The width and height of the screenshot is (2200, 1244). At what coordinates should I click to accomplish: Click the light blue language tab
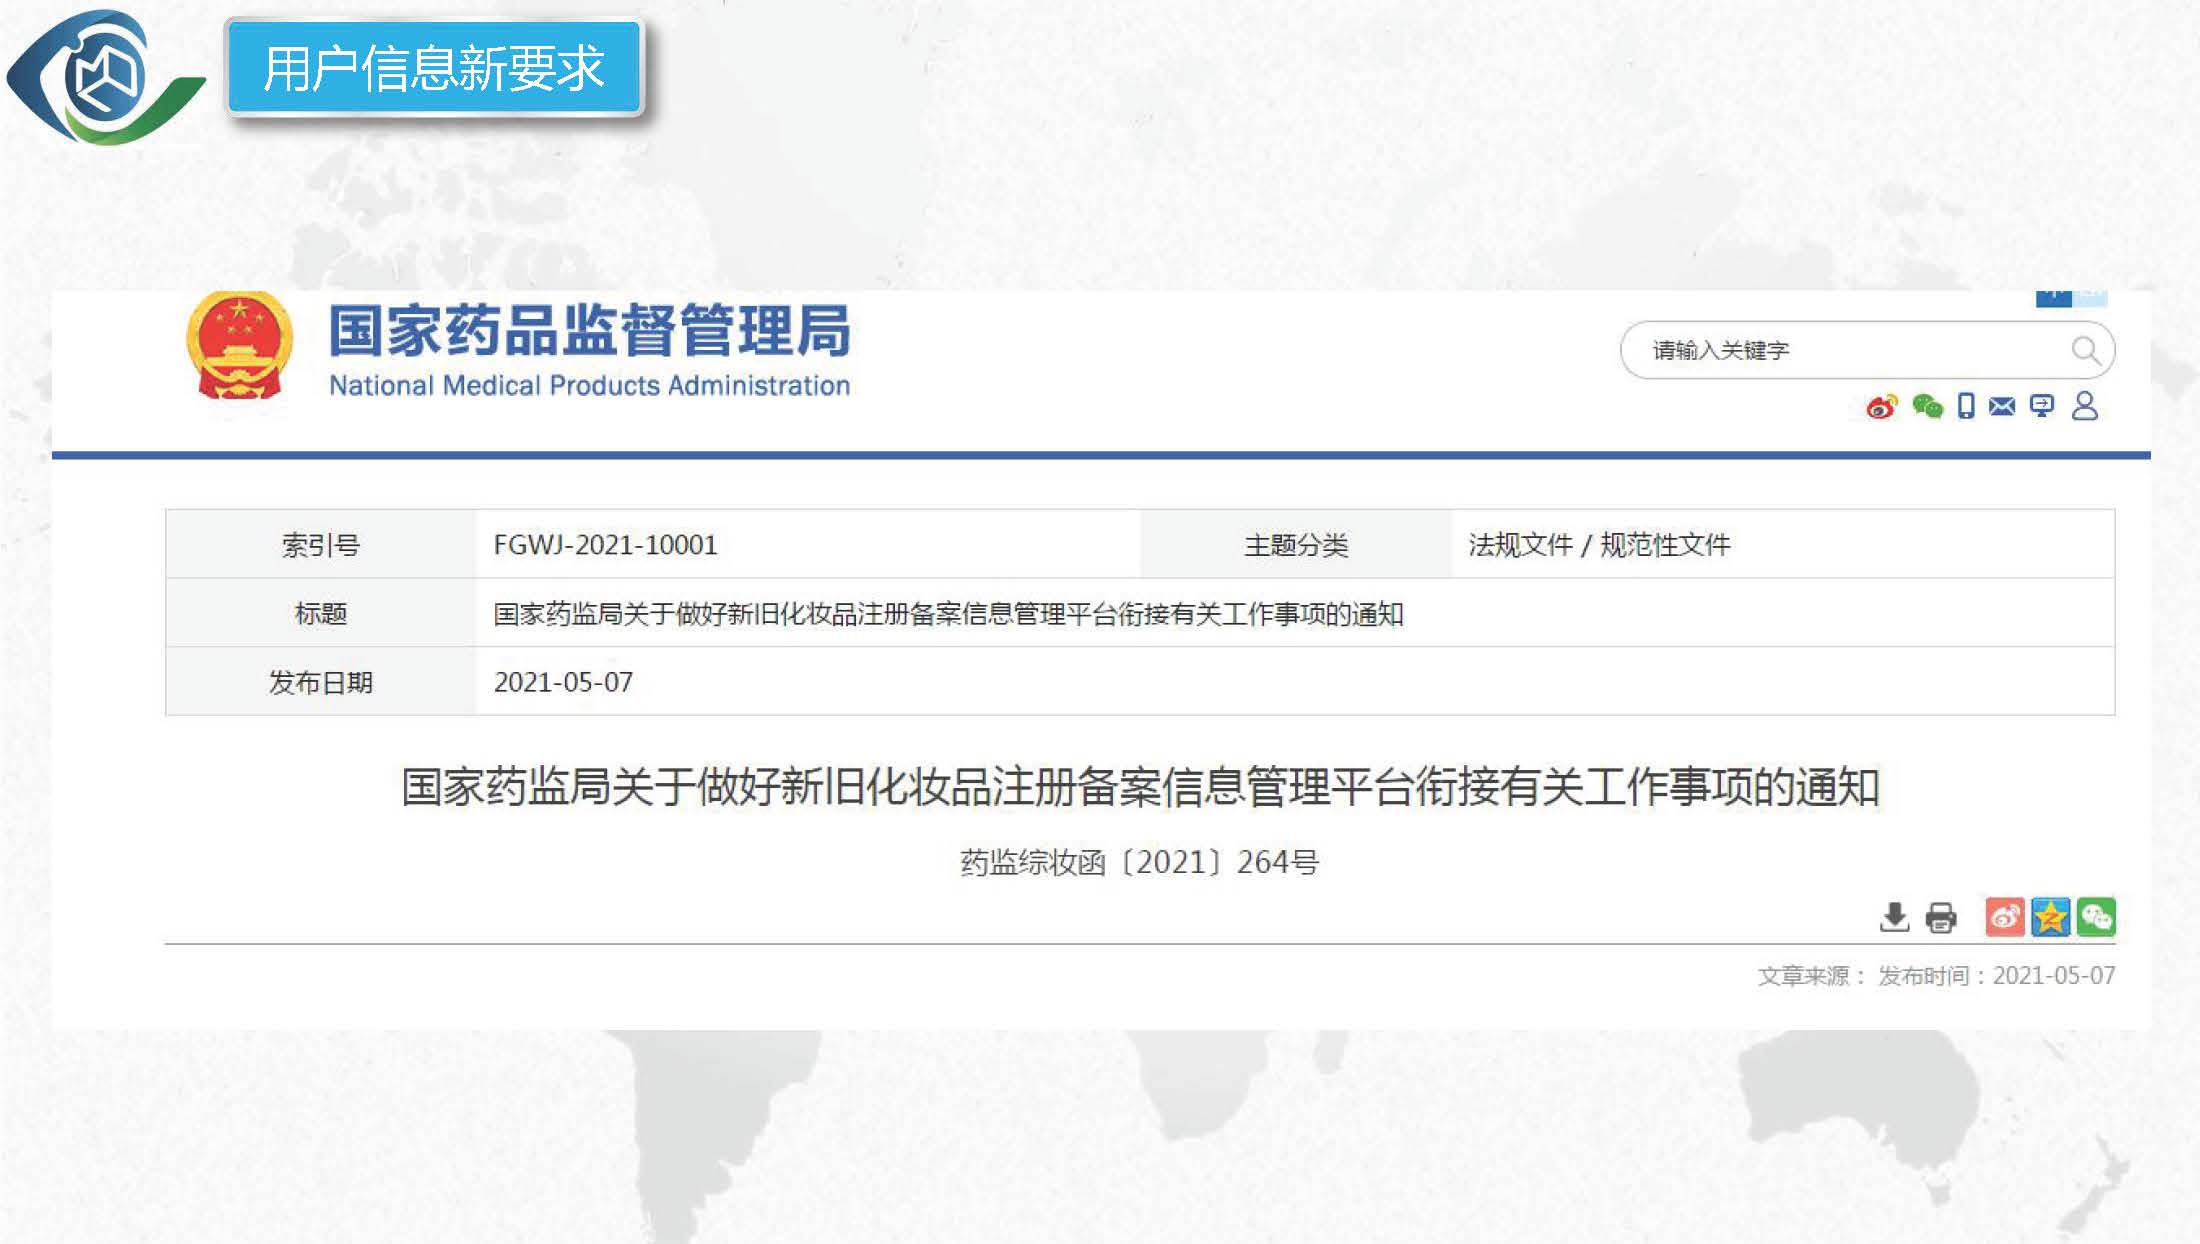click(2090, 298)
